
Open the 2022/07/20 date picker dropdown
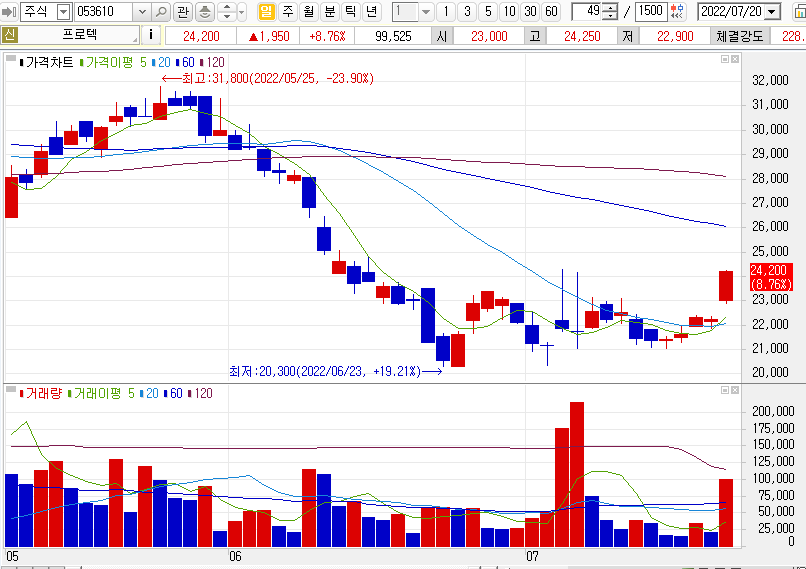(772, 12)
